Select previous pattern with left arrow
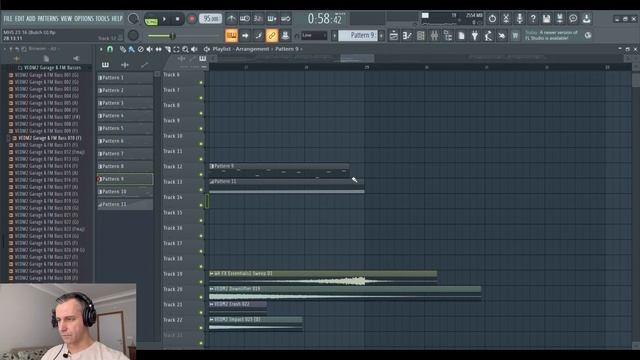Image resolution: width=640 pixels, height=360 pixels. (334, 36)
